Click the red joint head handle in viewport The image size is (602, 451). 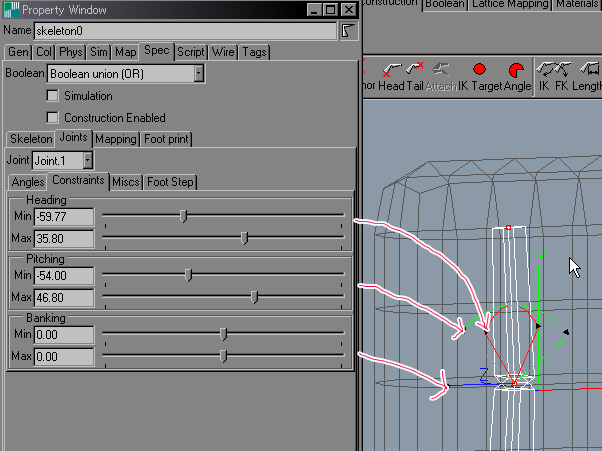coord(508,228)
